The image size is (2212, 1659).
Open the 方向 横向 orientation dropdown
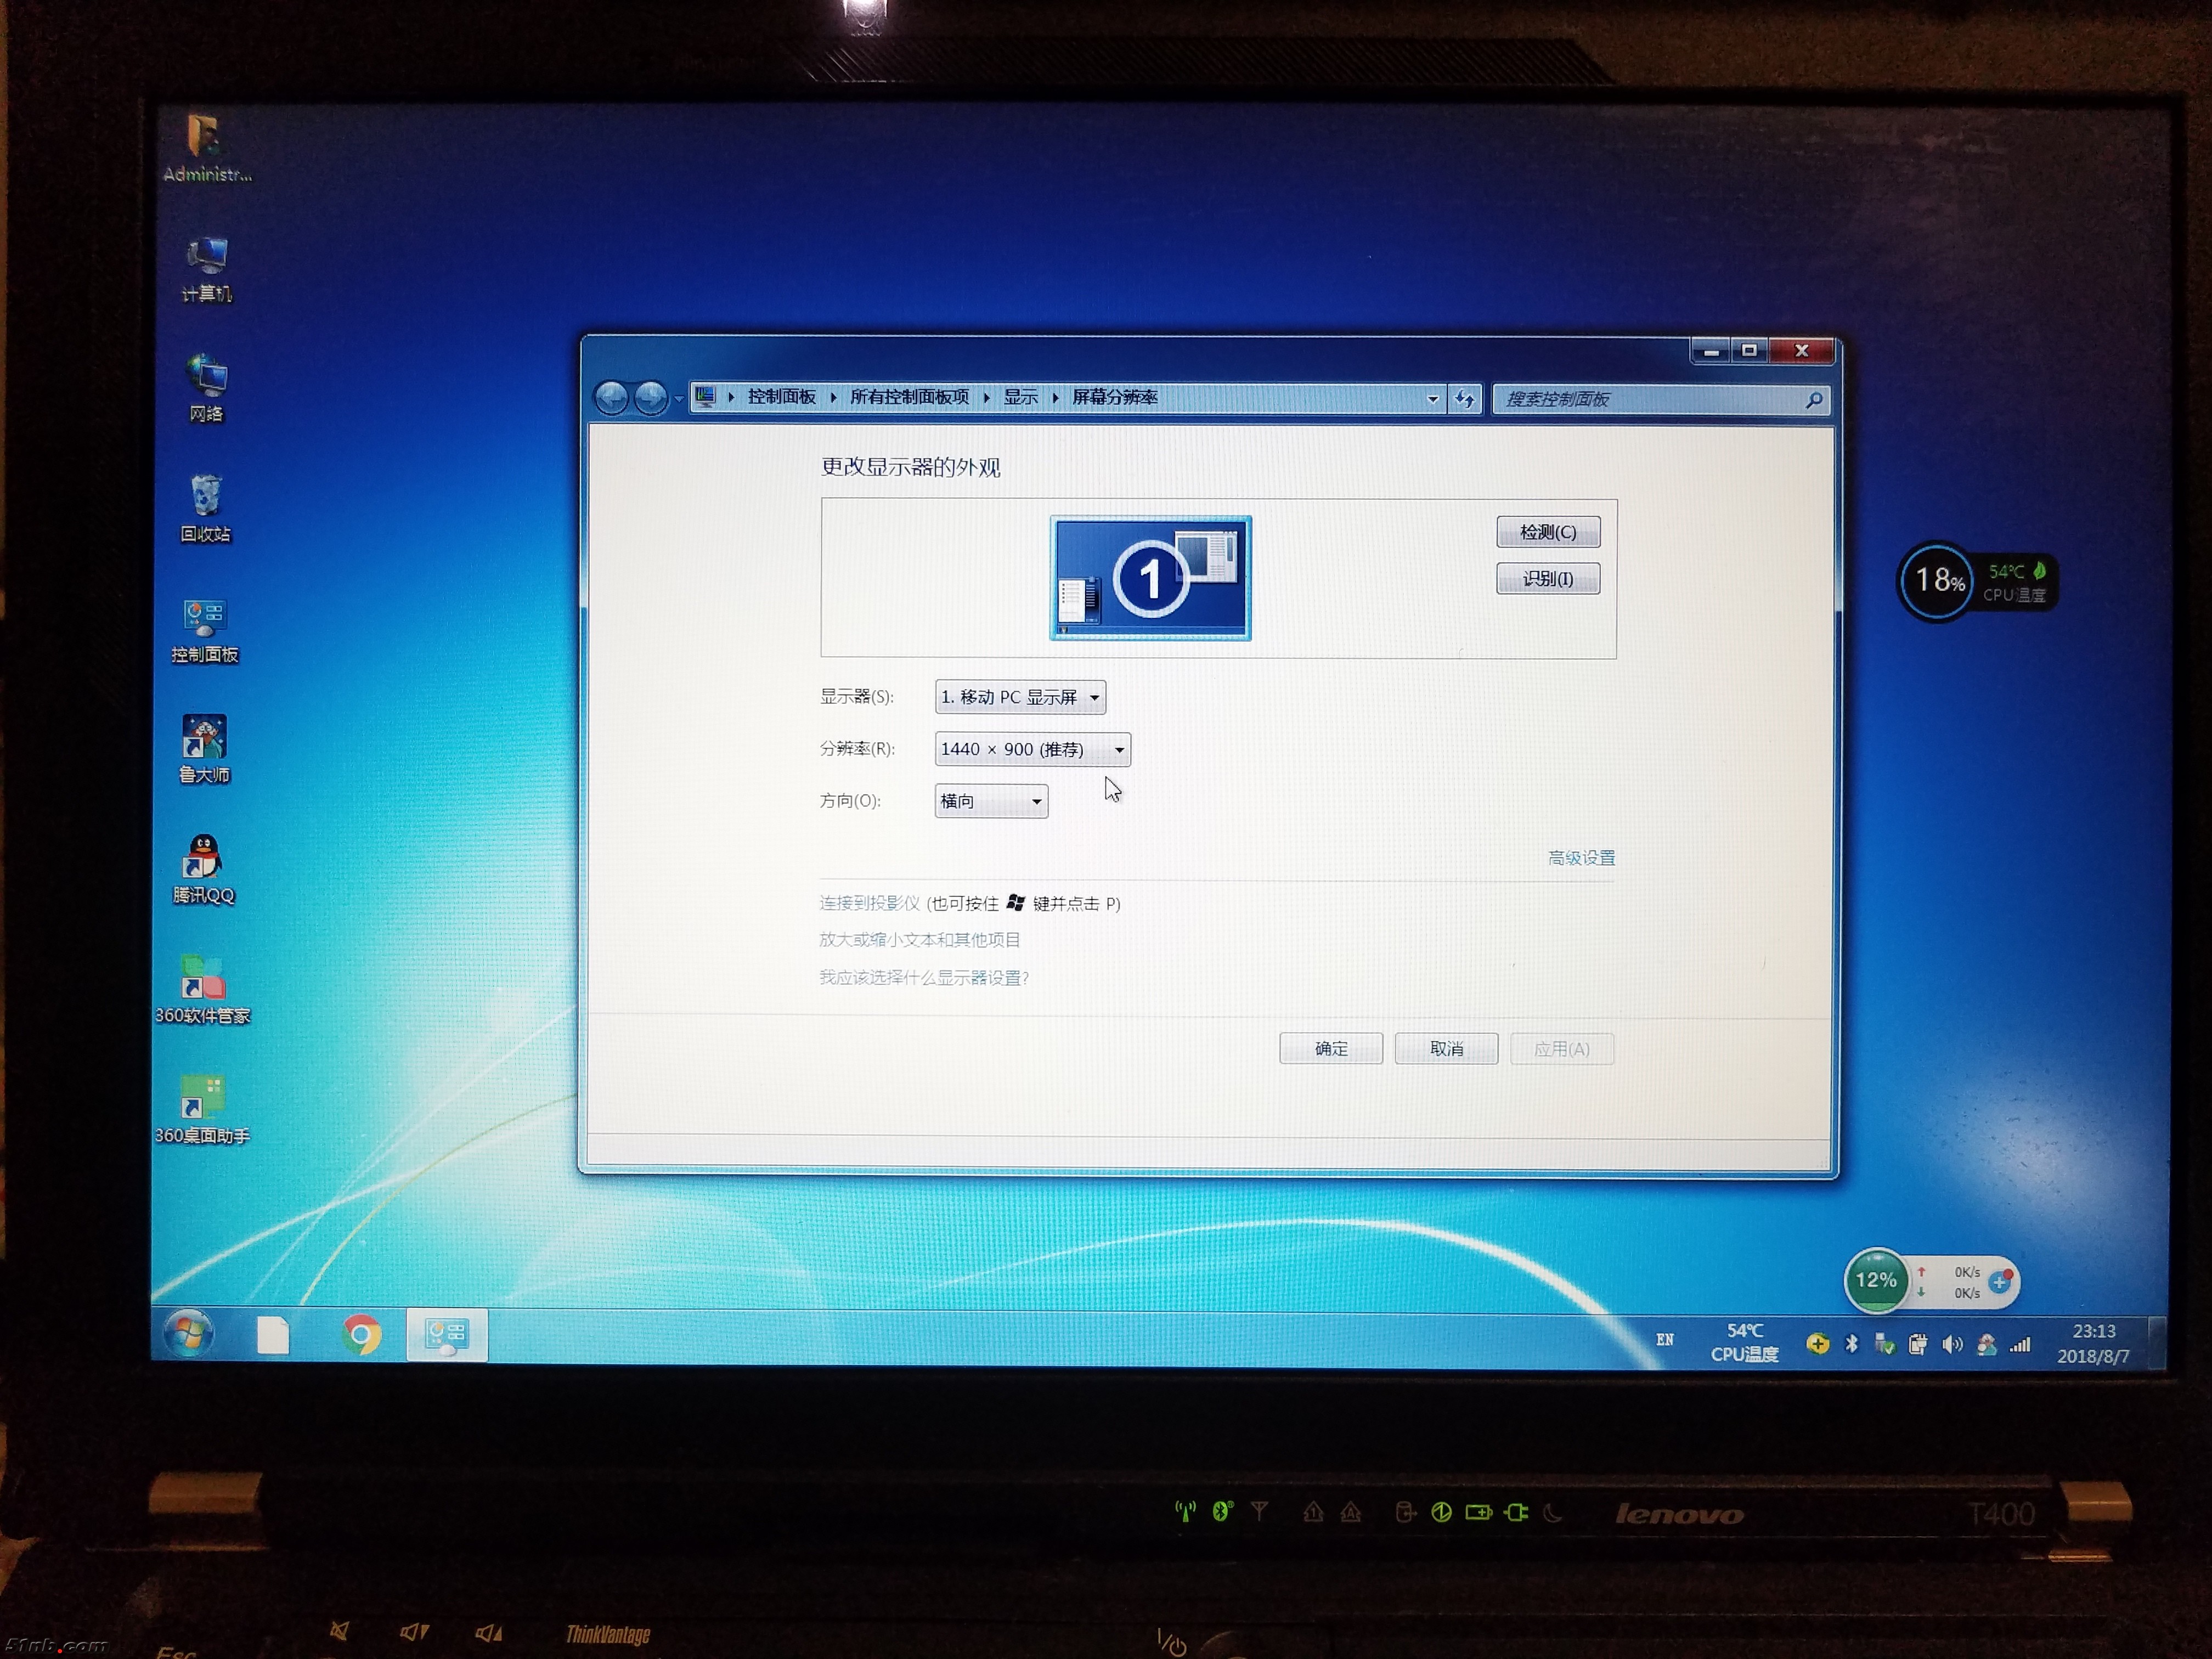click(x=991, y=801)
